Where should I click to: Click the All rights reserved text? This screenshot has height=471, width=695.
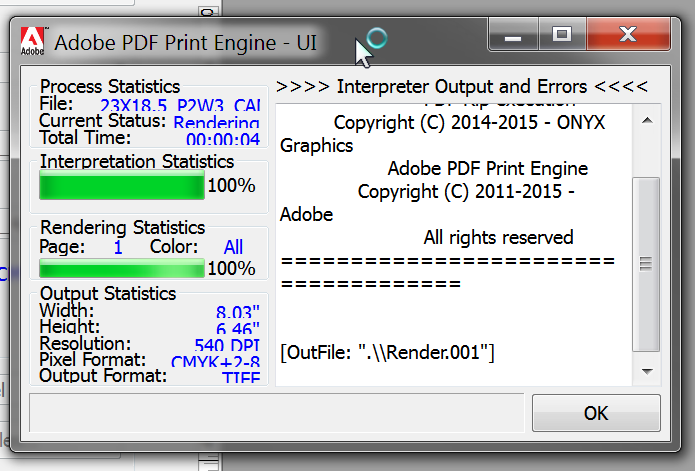[498, 237]
